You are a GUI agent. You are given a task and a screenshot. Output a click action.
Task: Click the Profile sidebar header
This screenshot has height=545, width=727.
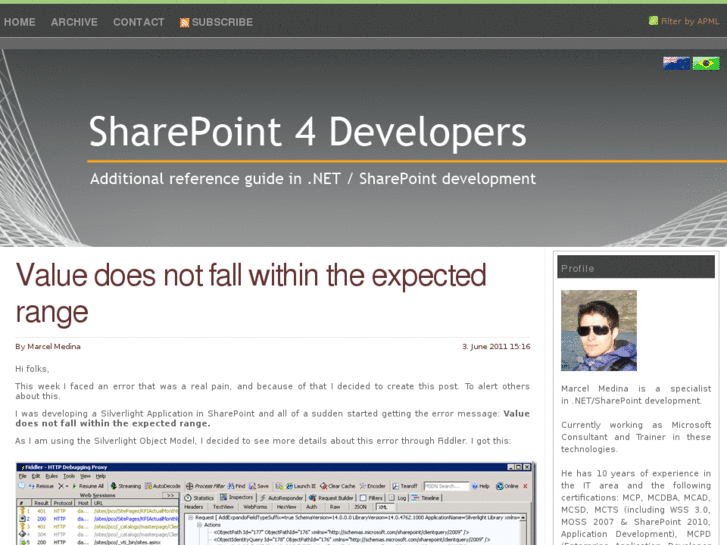[636, 267]
